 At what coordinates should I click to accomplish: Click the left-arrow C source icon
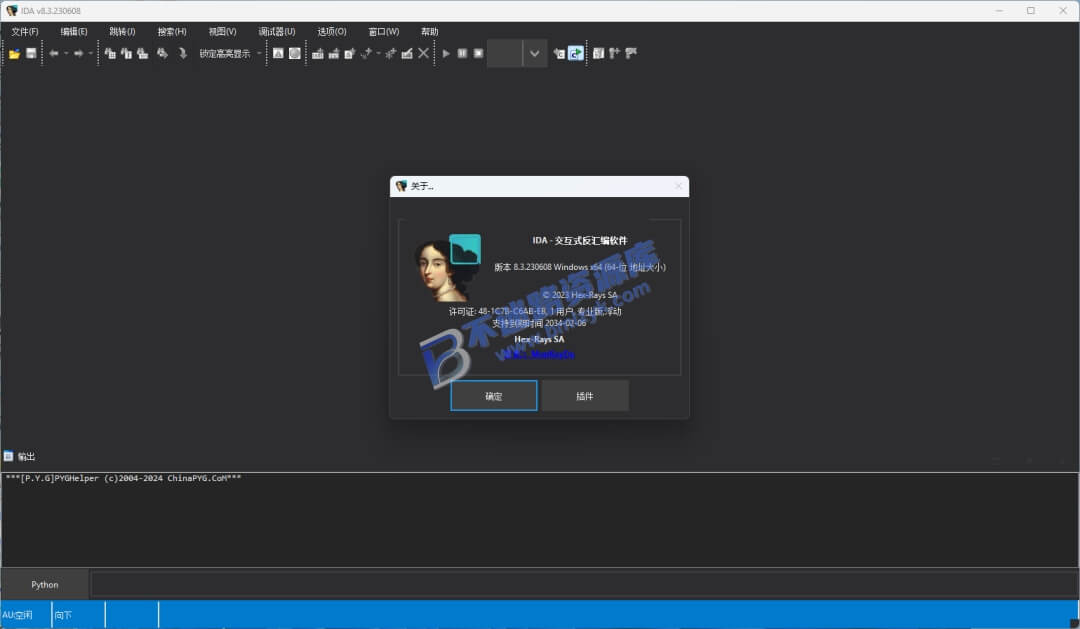(559, 53)
